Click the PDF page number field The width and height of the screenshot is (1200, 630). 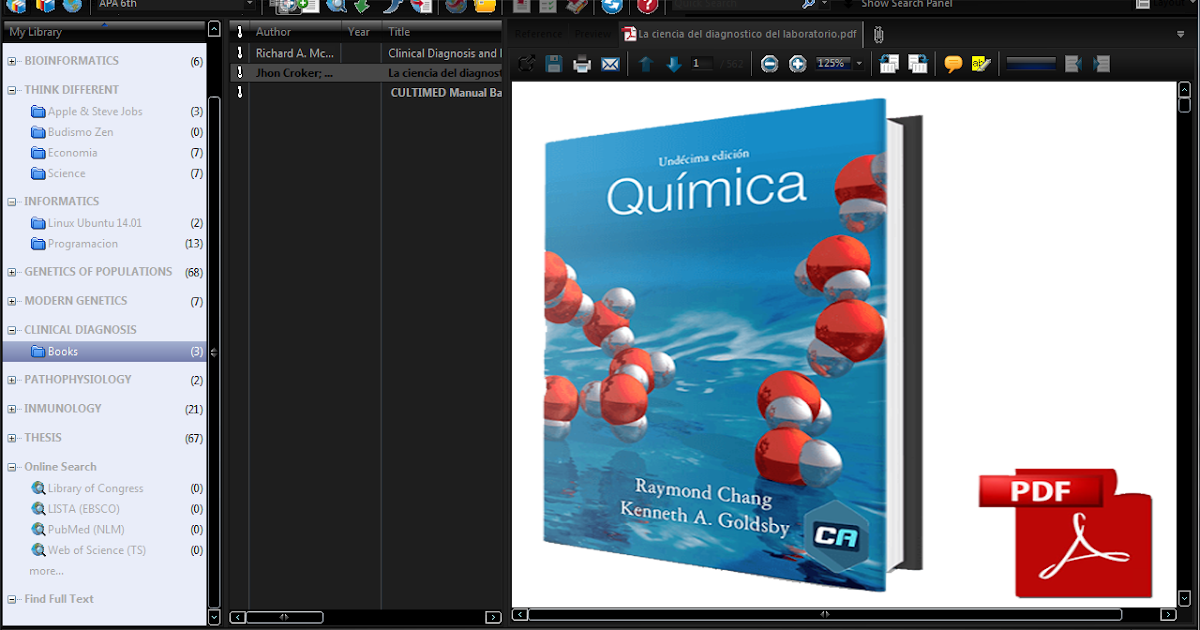tap(702, 64)
